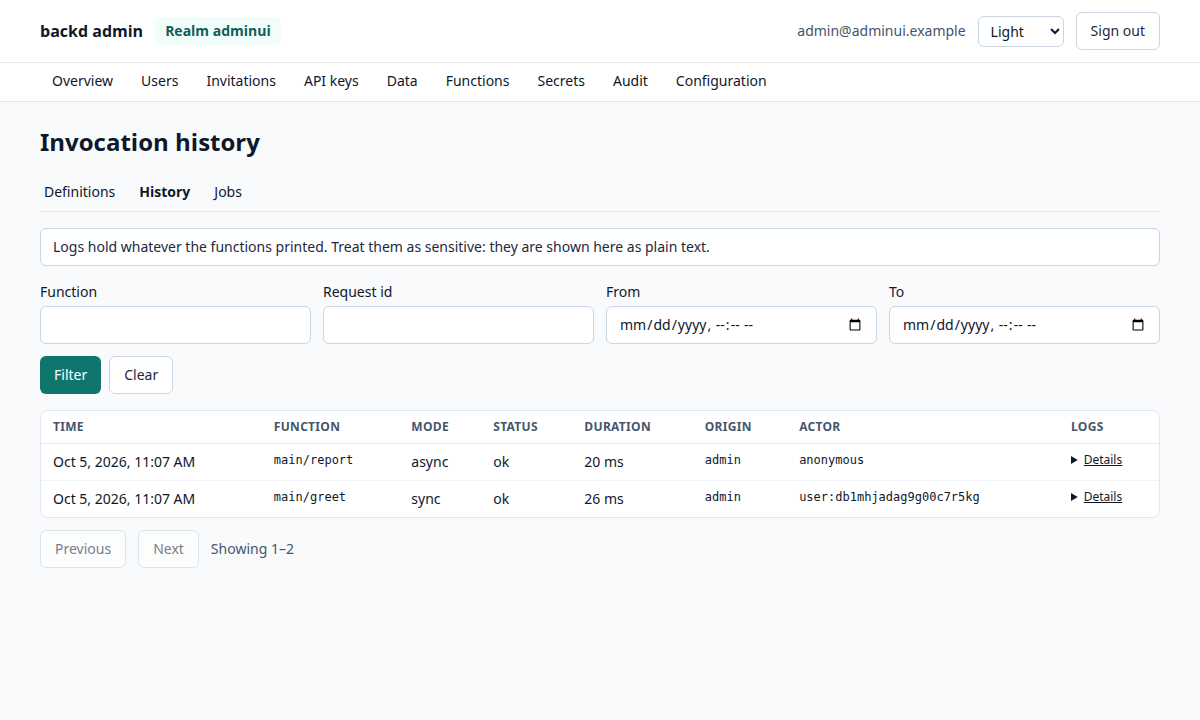Go to Secrets

(561, 81)
